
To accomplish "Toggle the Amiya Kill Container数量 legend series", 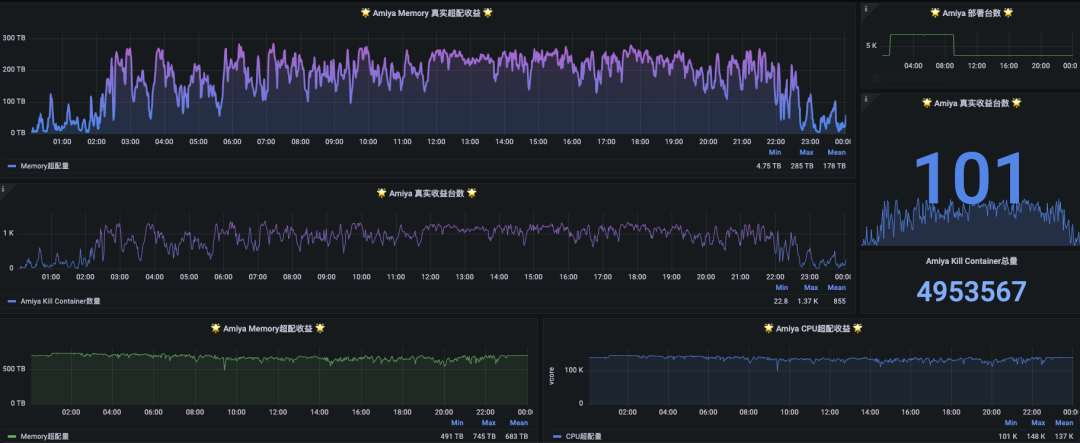I will click(60, 301).
